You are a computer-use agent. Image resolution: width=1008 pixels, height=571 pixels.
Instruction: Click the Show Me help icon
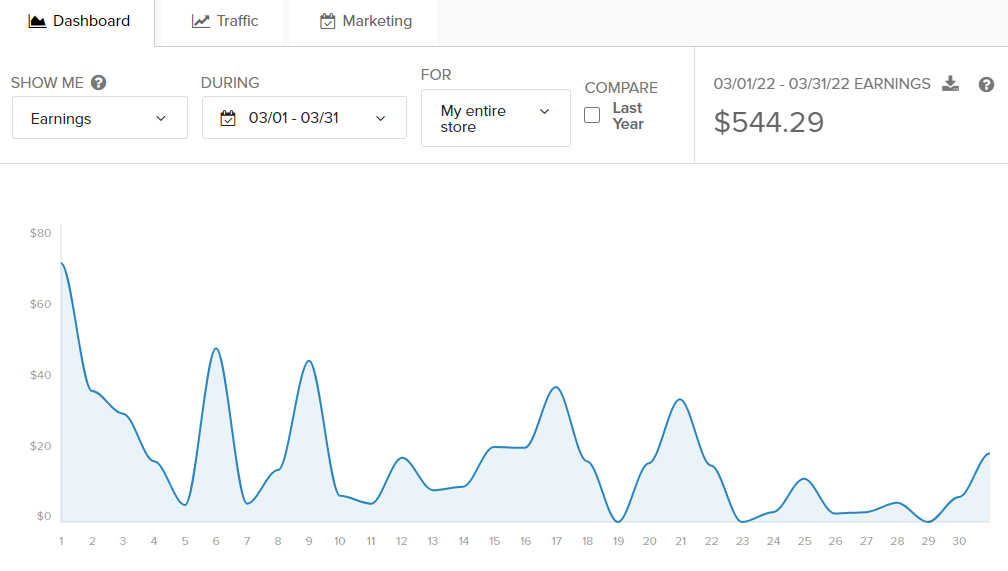tap(99, 83)
